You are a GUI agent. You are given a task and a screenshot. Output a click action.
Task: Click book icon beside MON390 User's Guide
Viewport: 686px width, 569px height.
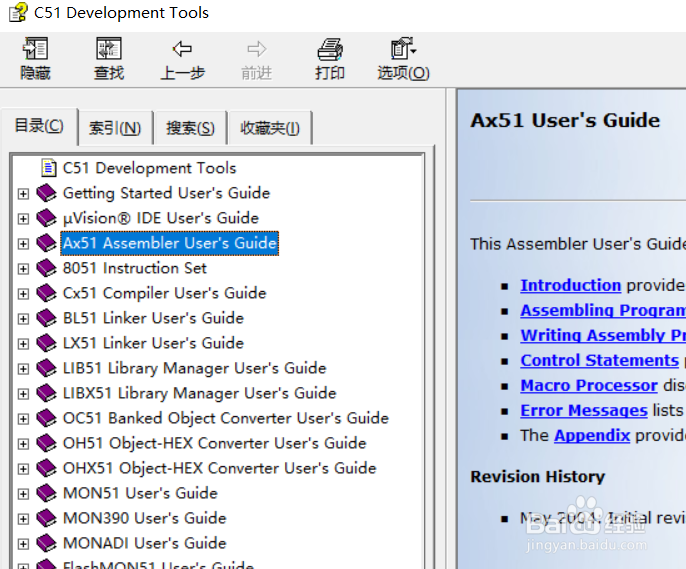(46, 518)
